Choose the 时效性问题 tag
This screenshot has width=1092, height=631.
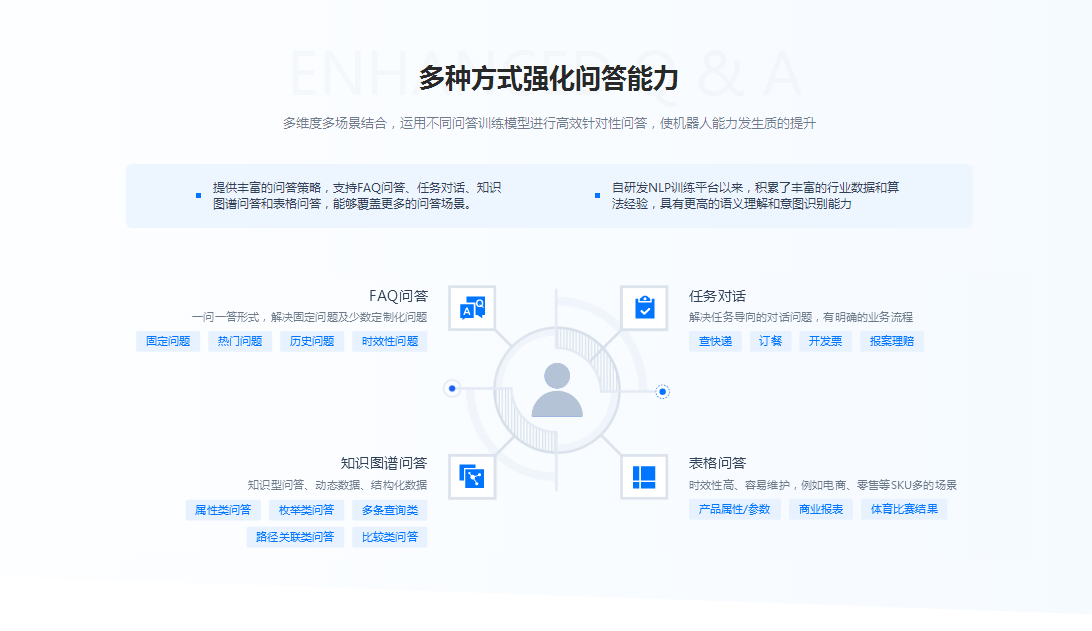390,341
